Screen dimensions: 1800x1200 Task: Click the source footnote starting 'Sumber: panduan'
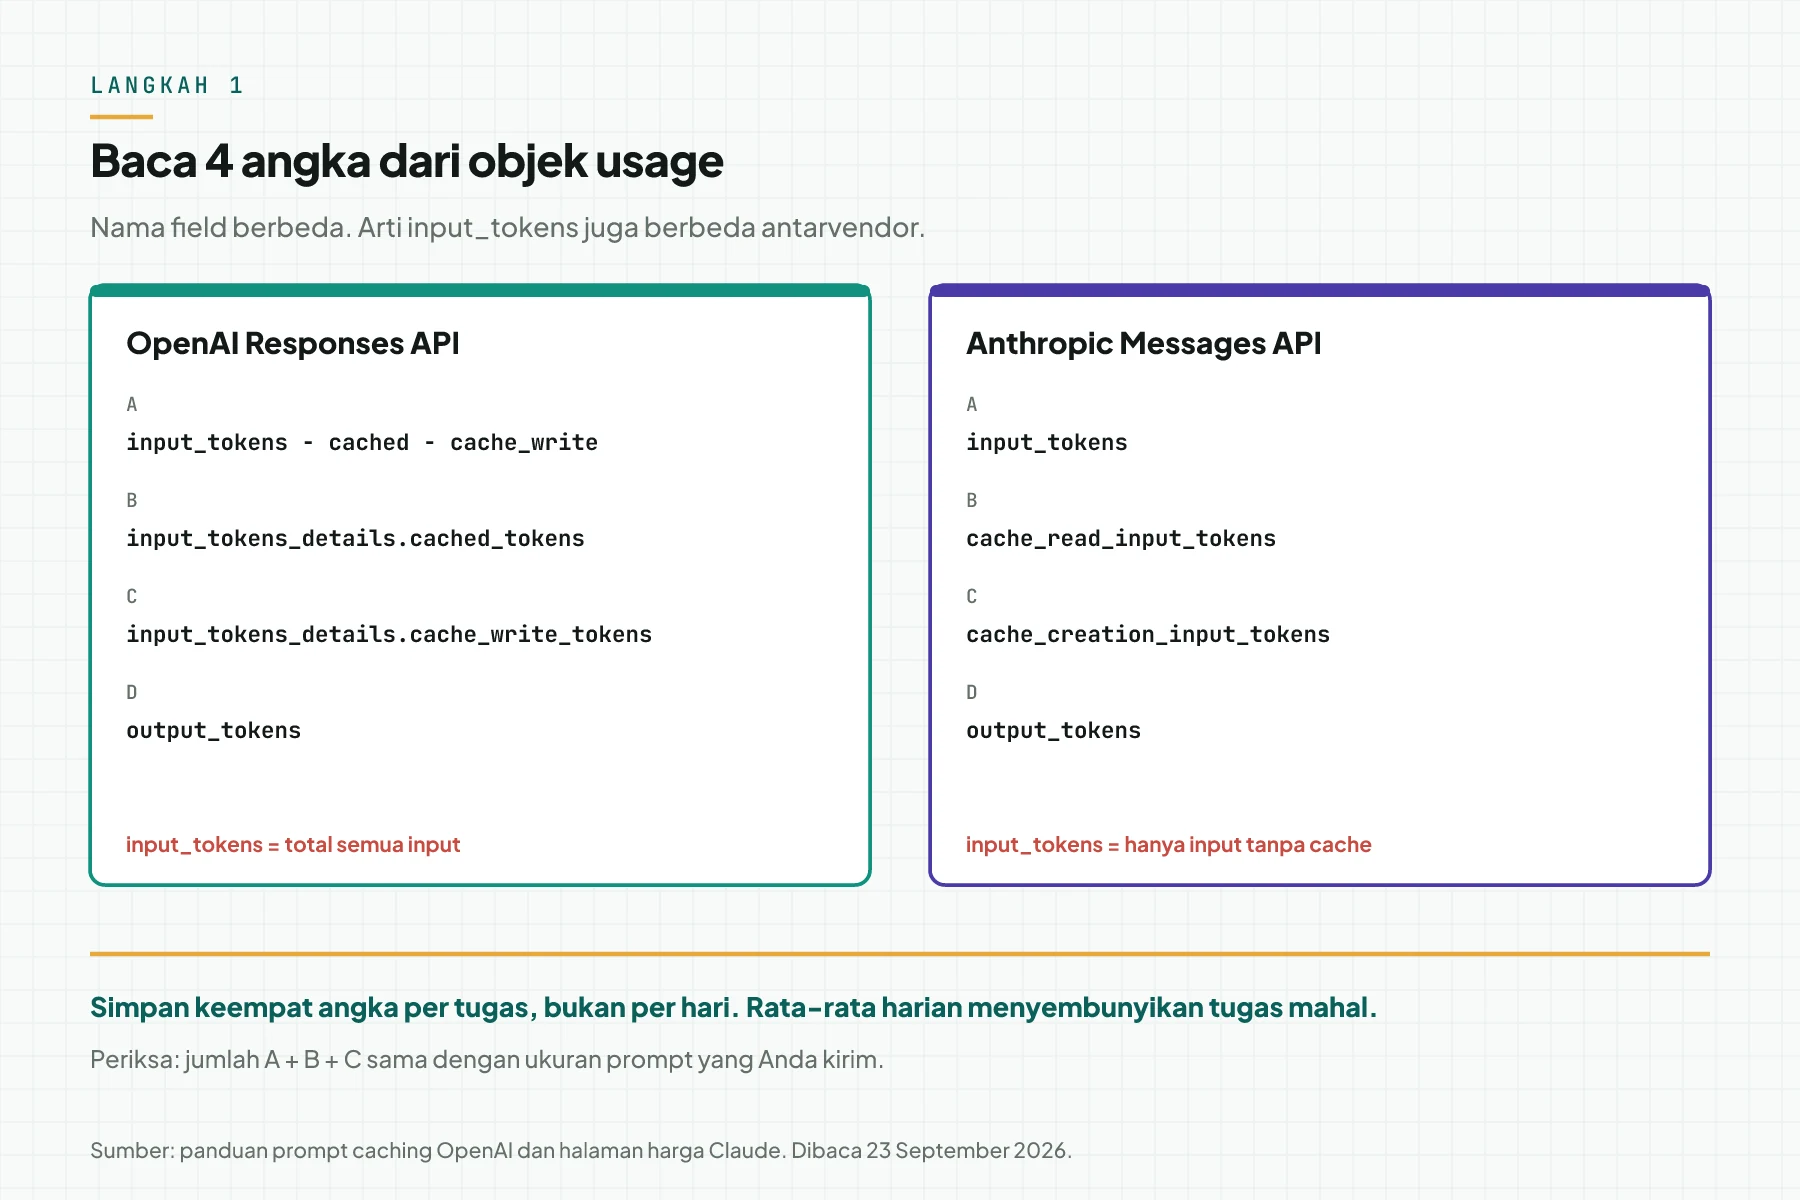point(581,1150)
